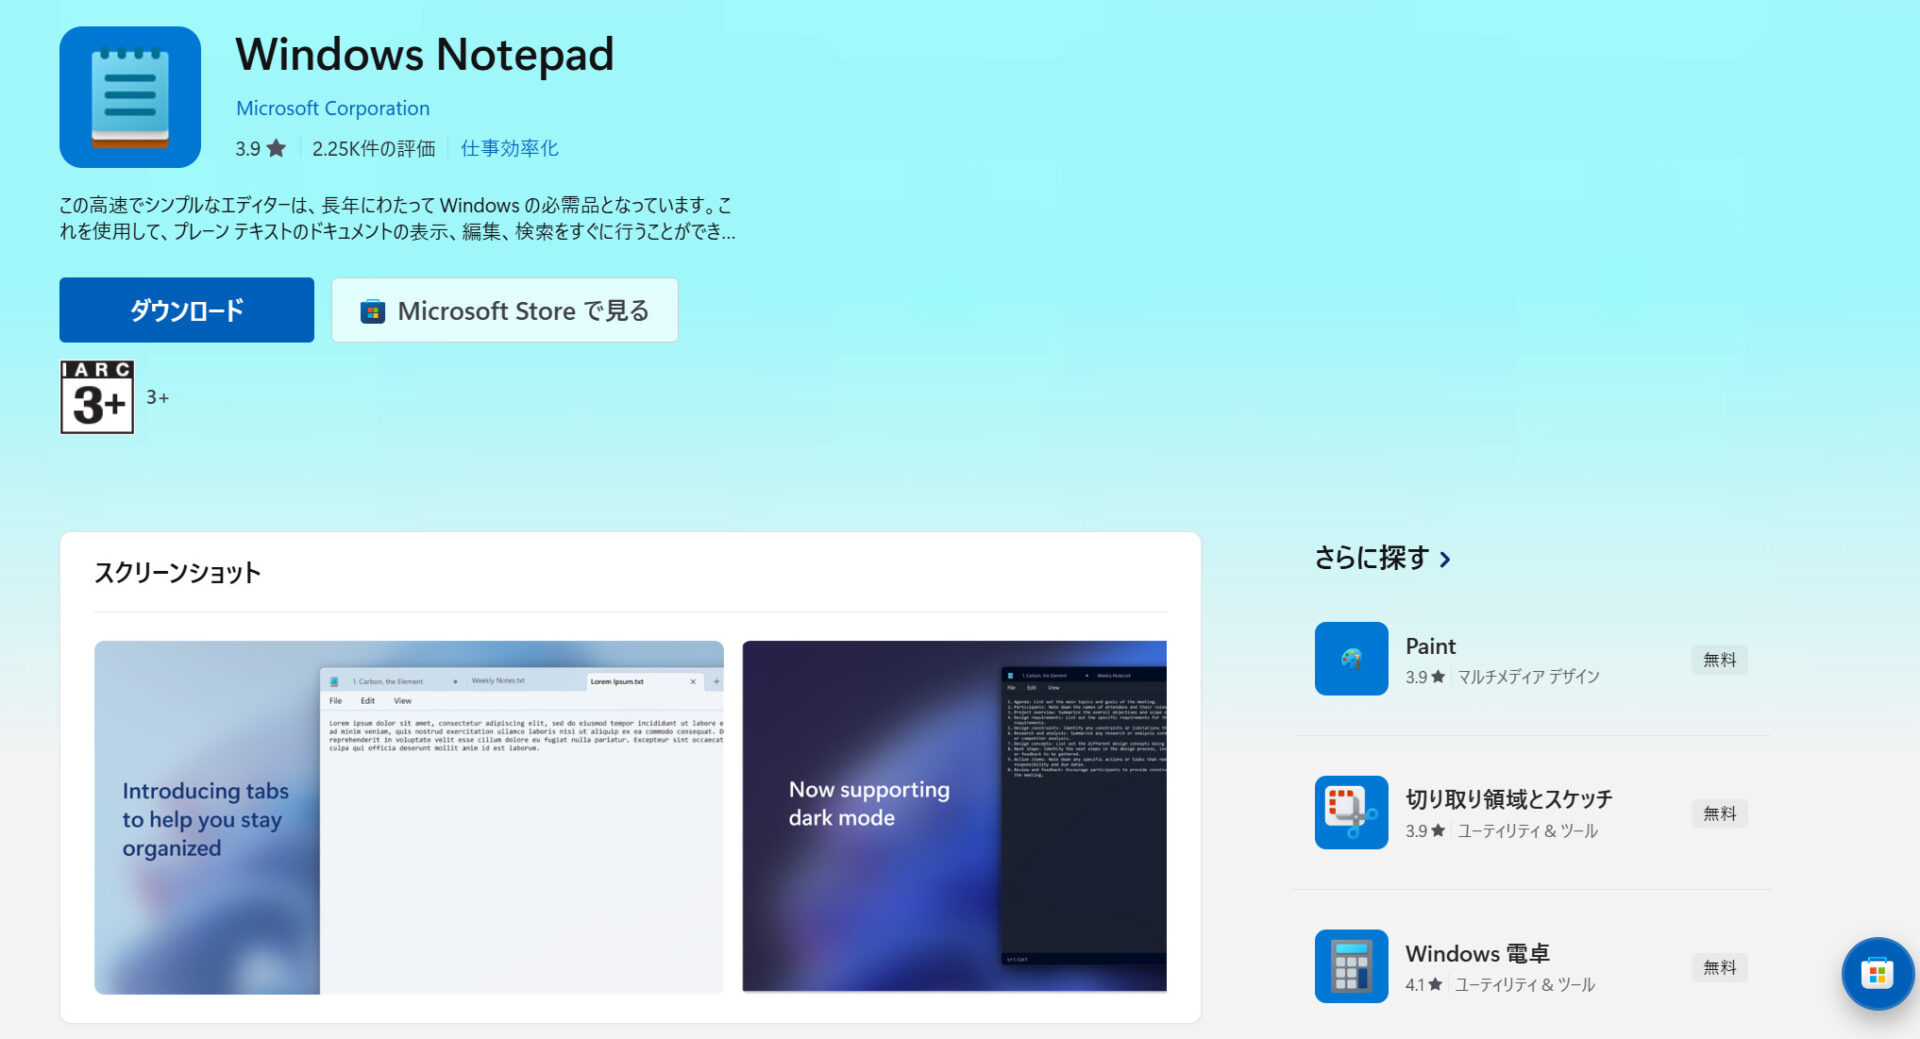Open the Microsoft Corporation publisher link
Viewport: 1920px width, 1039px height.
[332, 108]
